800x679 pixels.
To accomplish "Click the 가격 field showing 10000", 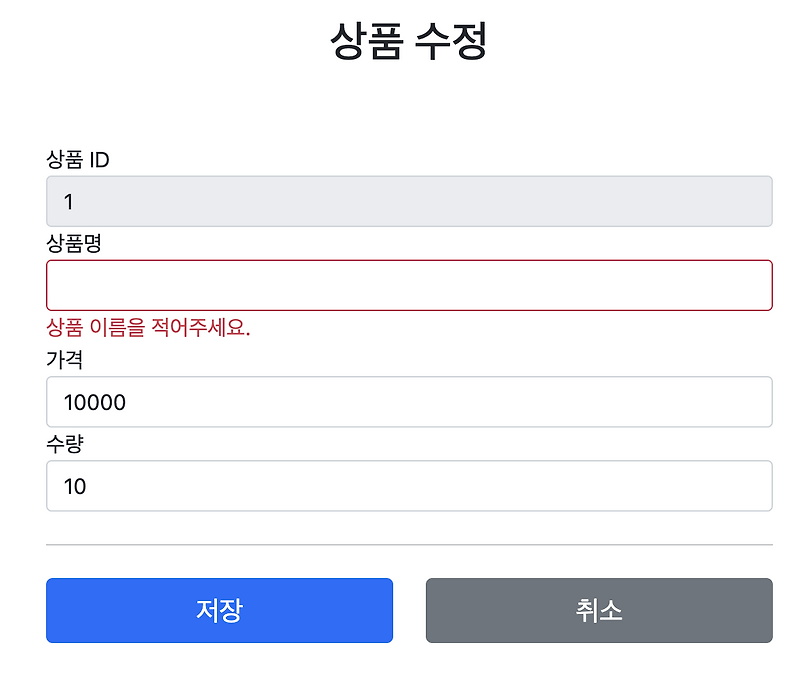I will coord(408,402).
